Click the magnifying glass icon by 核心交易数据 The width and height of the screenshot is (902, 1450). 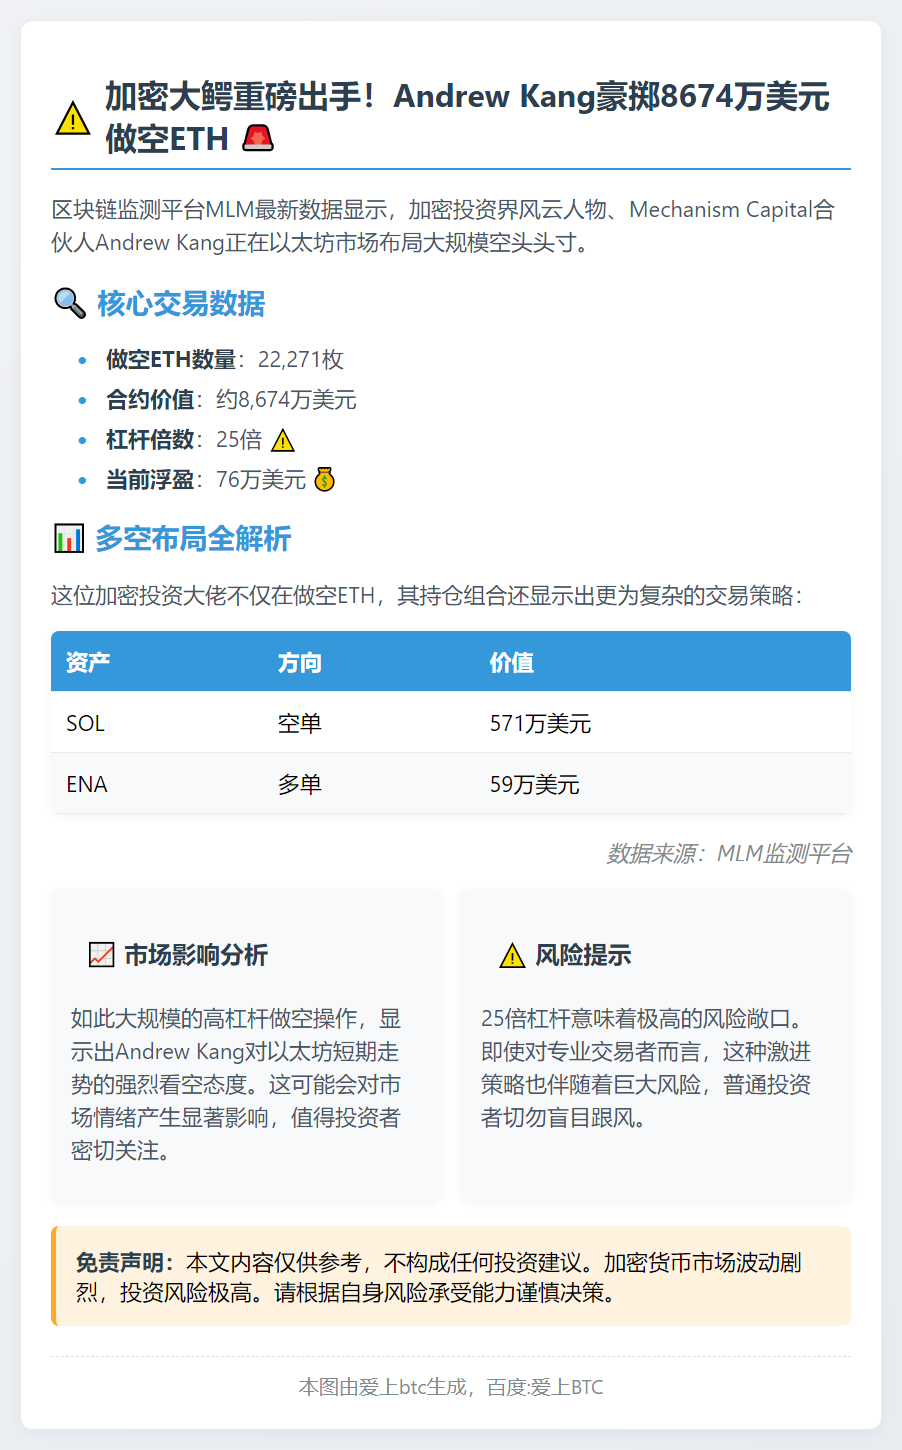pyautogui.click(x=70, y=303)
